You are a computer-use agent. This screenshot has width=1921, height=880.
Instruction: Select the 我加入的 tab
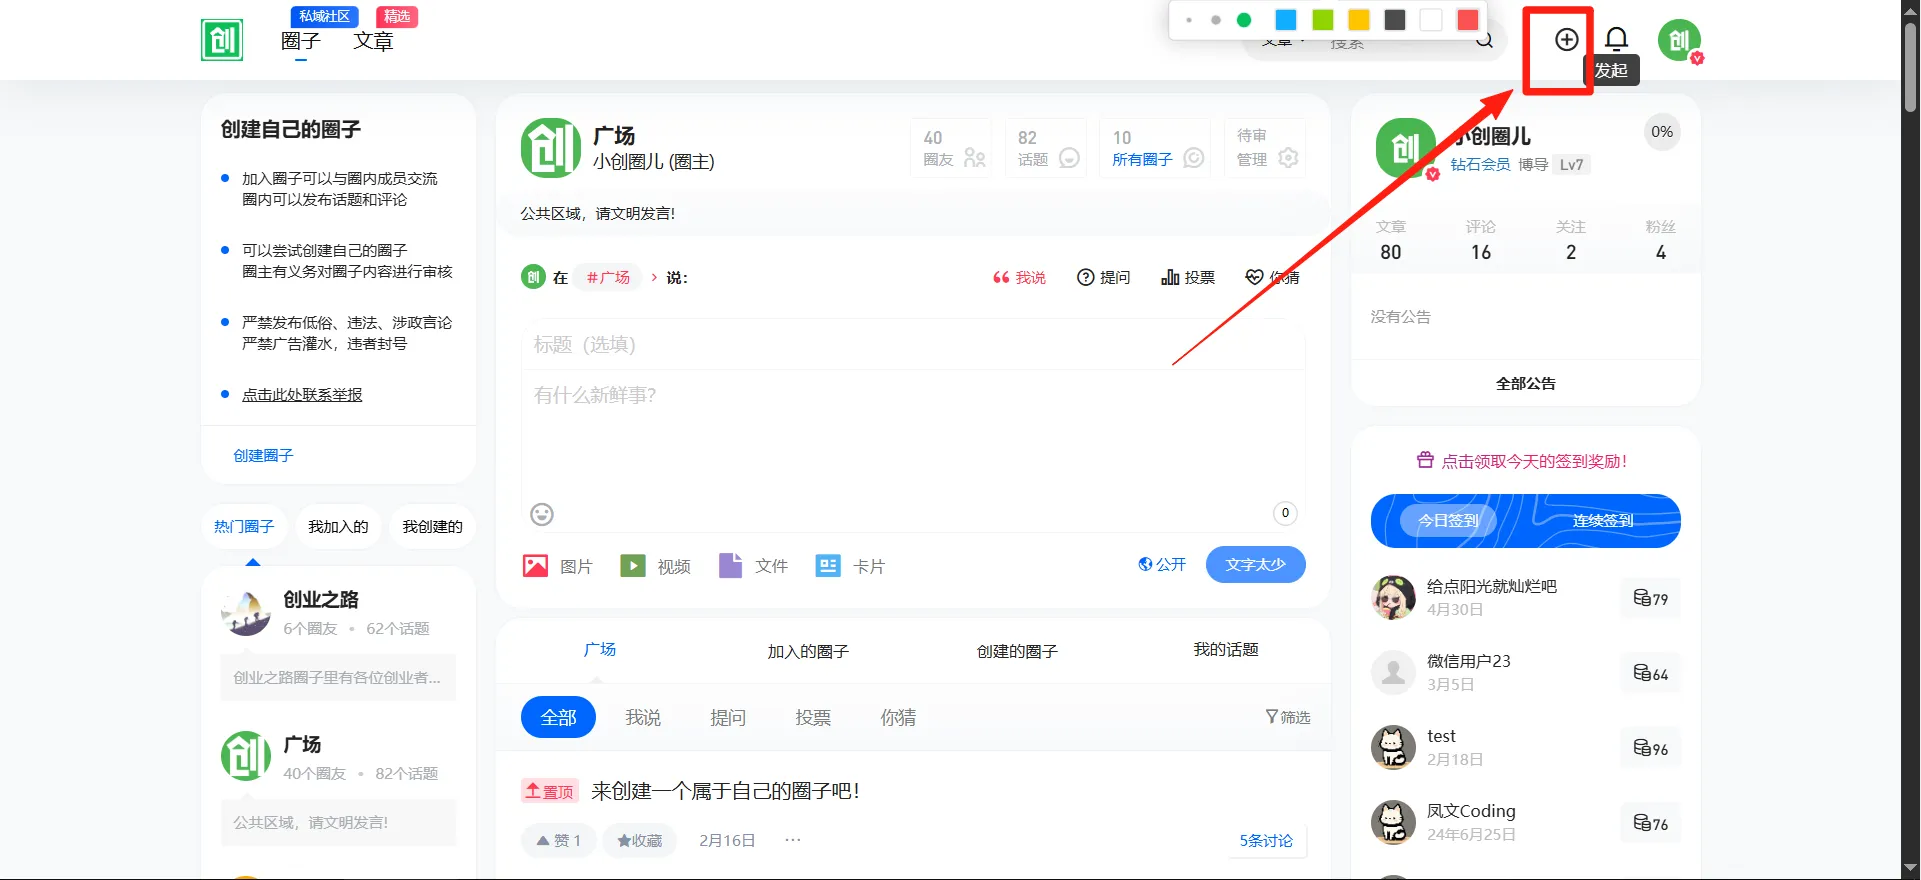[x=338, y=526]
